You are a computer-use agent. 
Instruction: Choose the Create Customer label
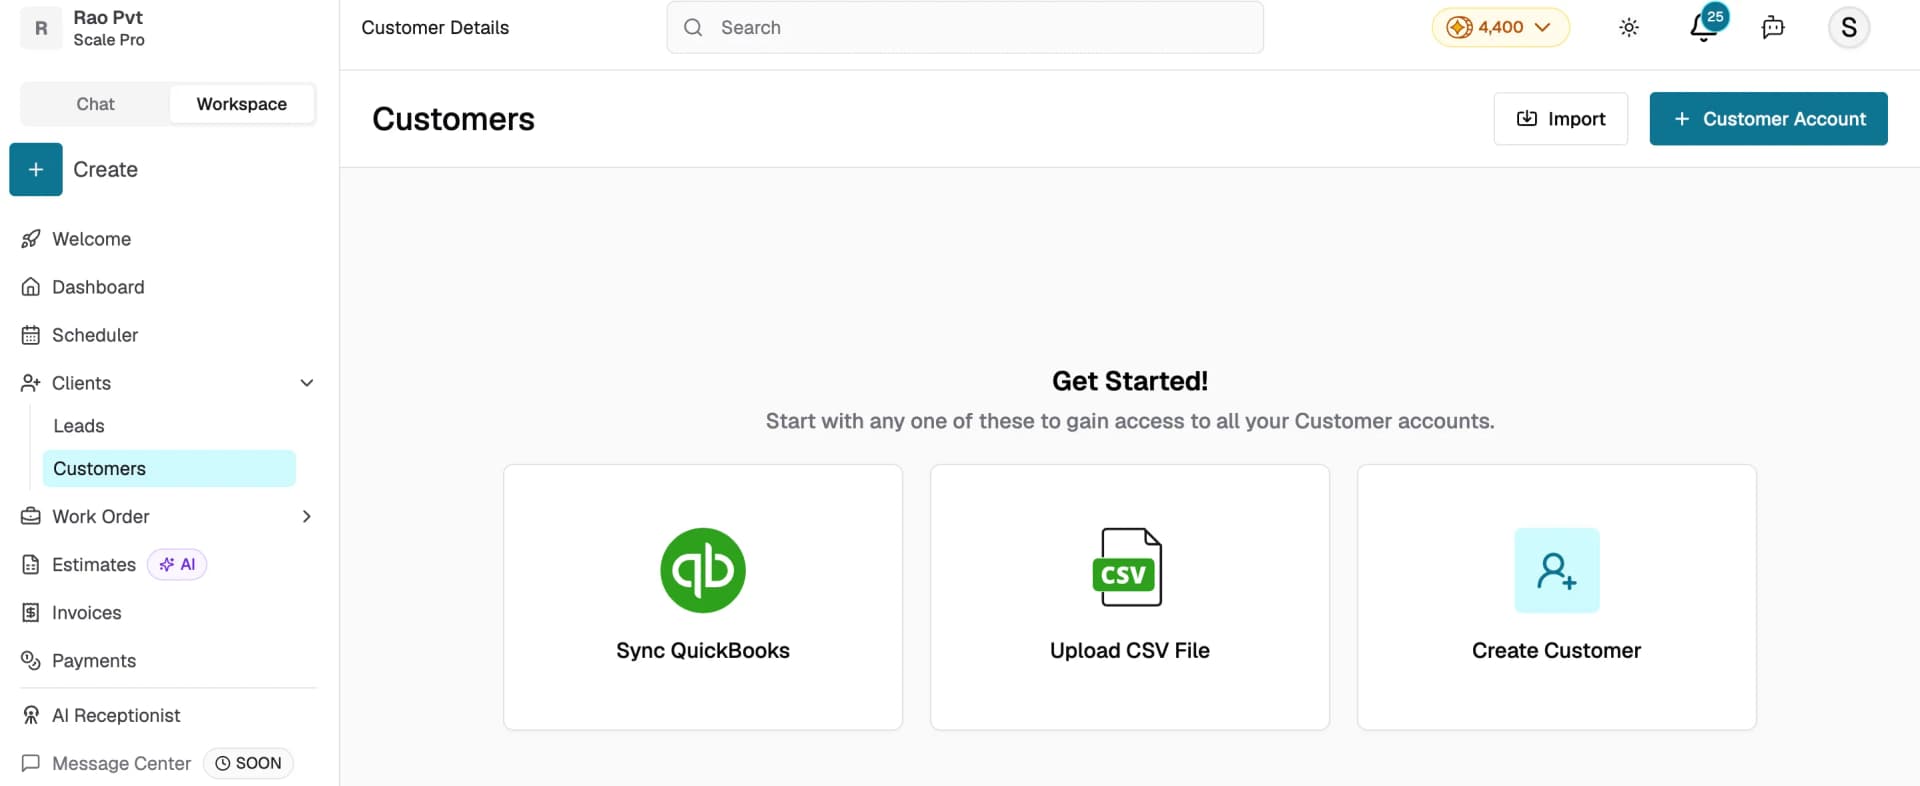pos(1557,651)
